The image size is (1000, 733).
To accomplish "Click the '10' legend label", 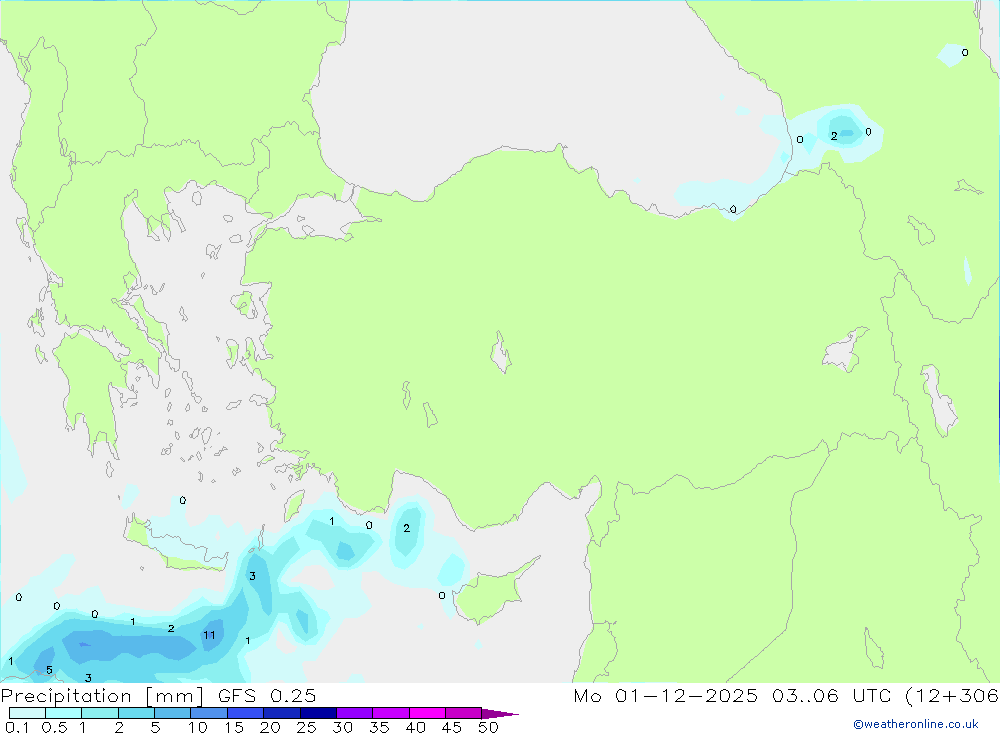I will [197, 727].
